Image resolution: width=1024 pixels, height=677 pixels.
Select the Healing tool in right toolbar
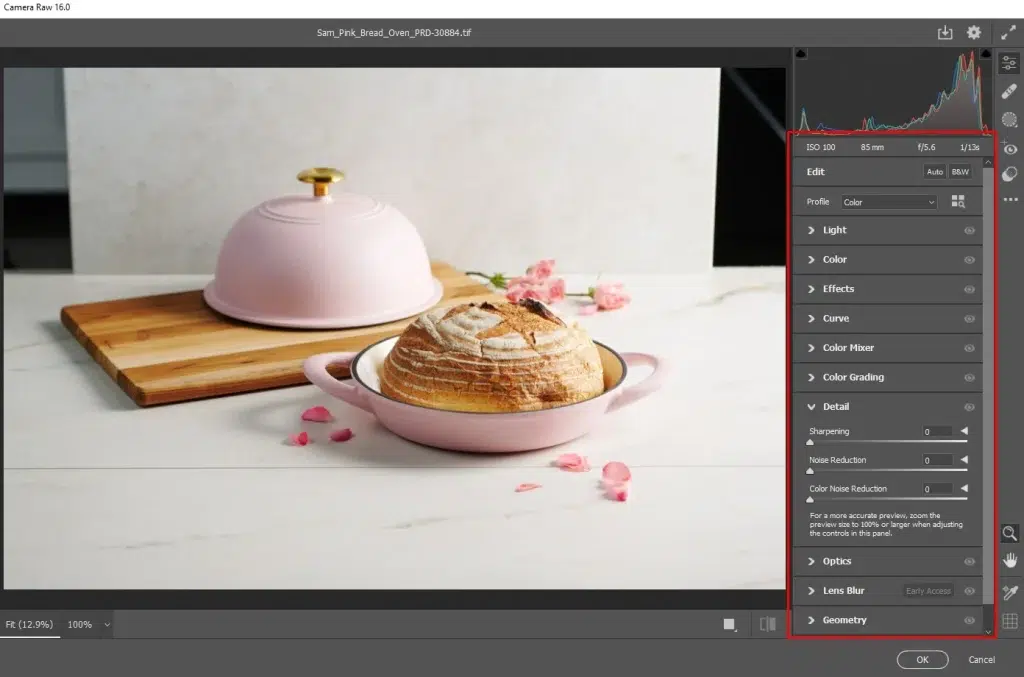[x=1009, y=91]
